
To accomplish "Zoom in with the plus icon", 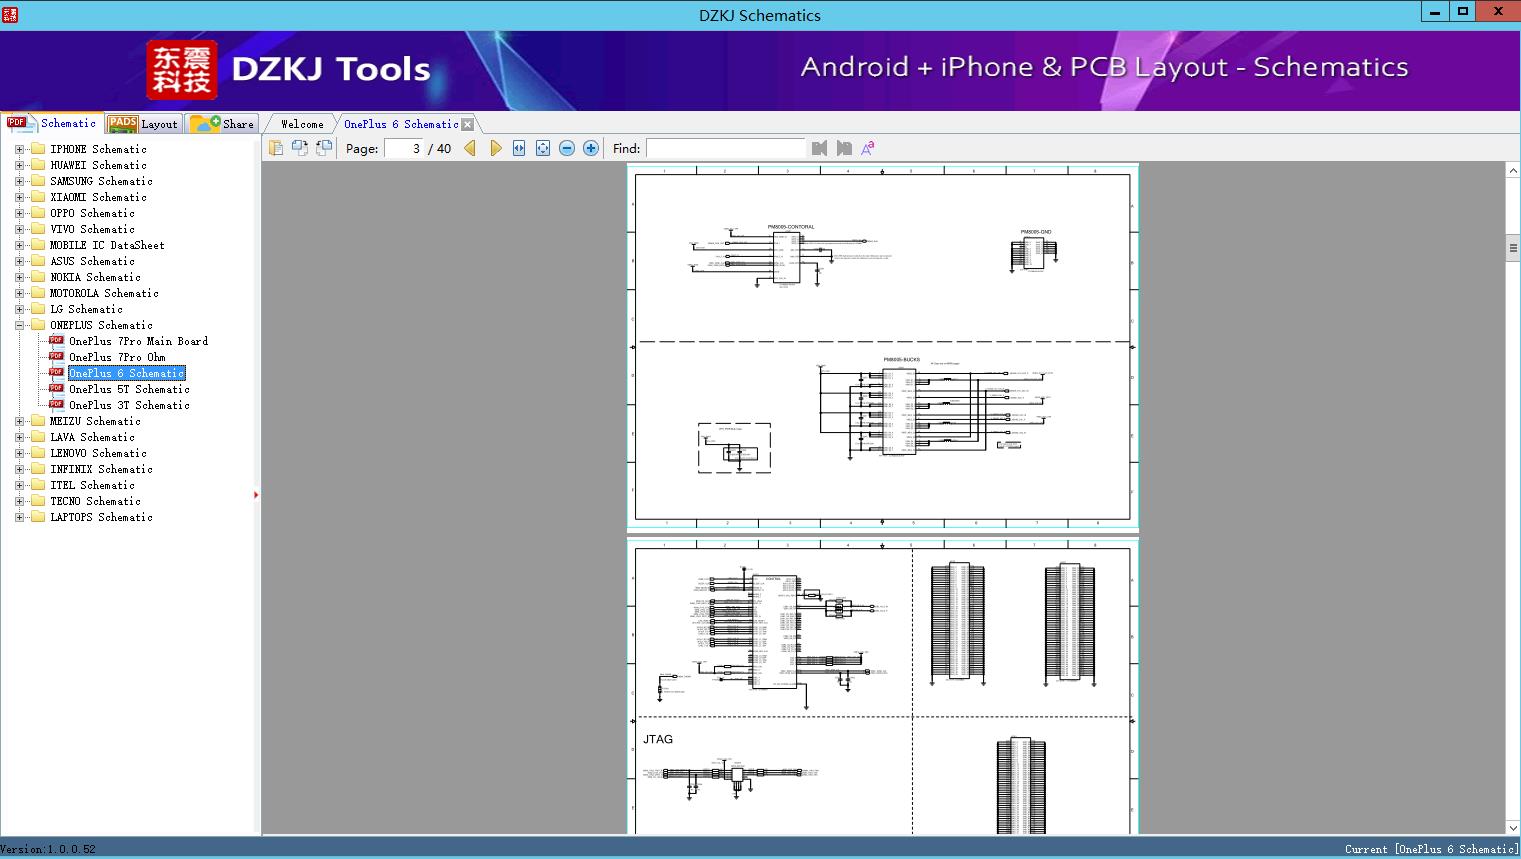I will click(591, 148).
